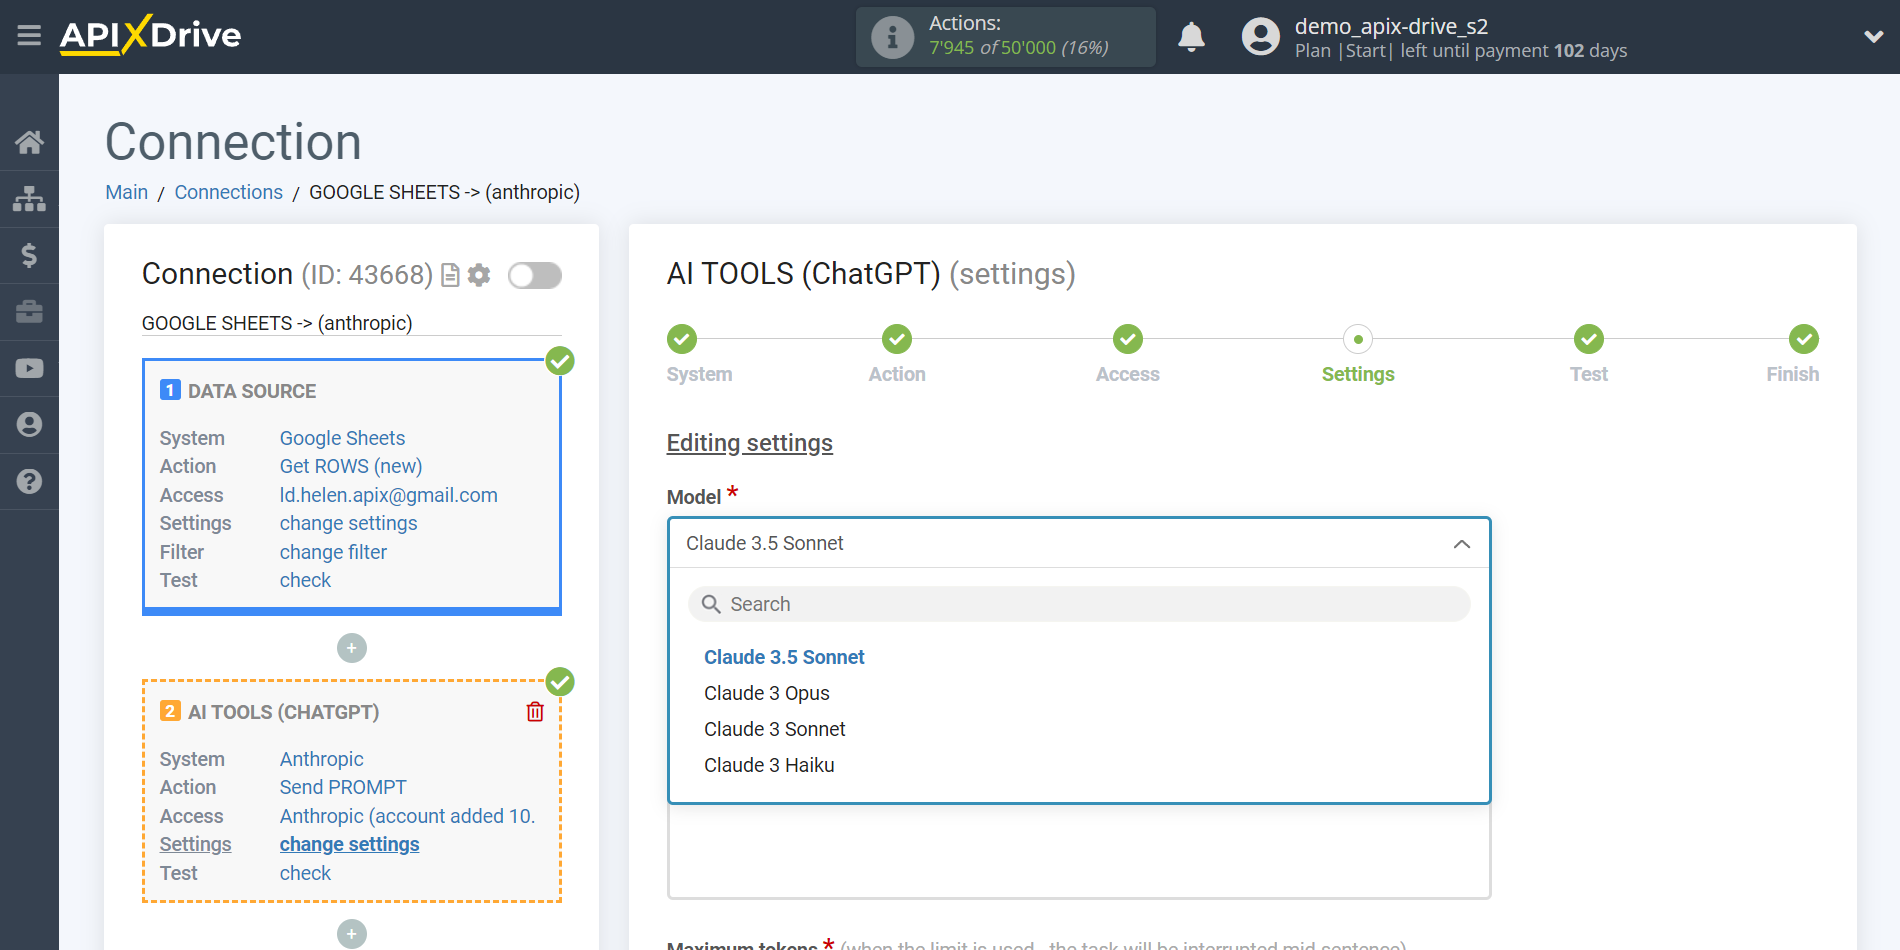1900x950 pixels.
Task: Open Send PROMPT action link
Action: tap(343, 787)
